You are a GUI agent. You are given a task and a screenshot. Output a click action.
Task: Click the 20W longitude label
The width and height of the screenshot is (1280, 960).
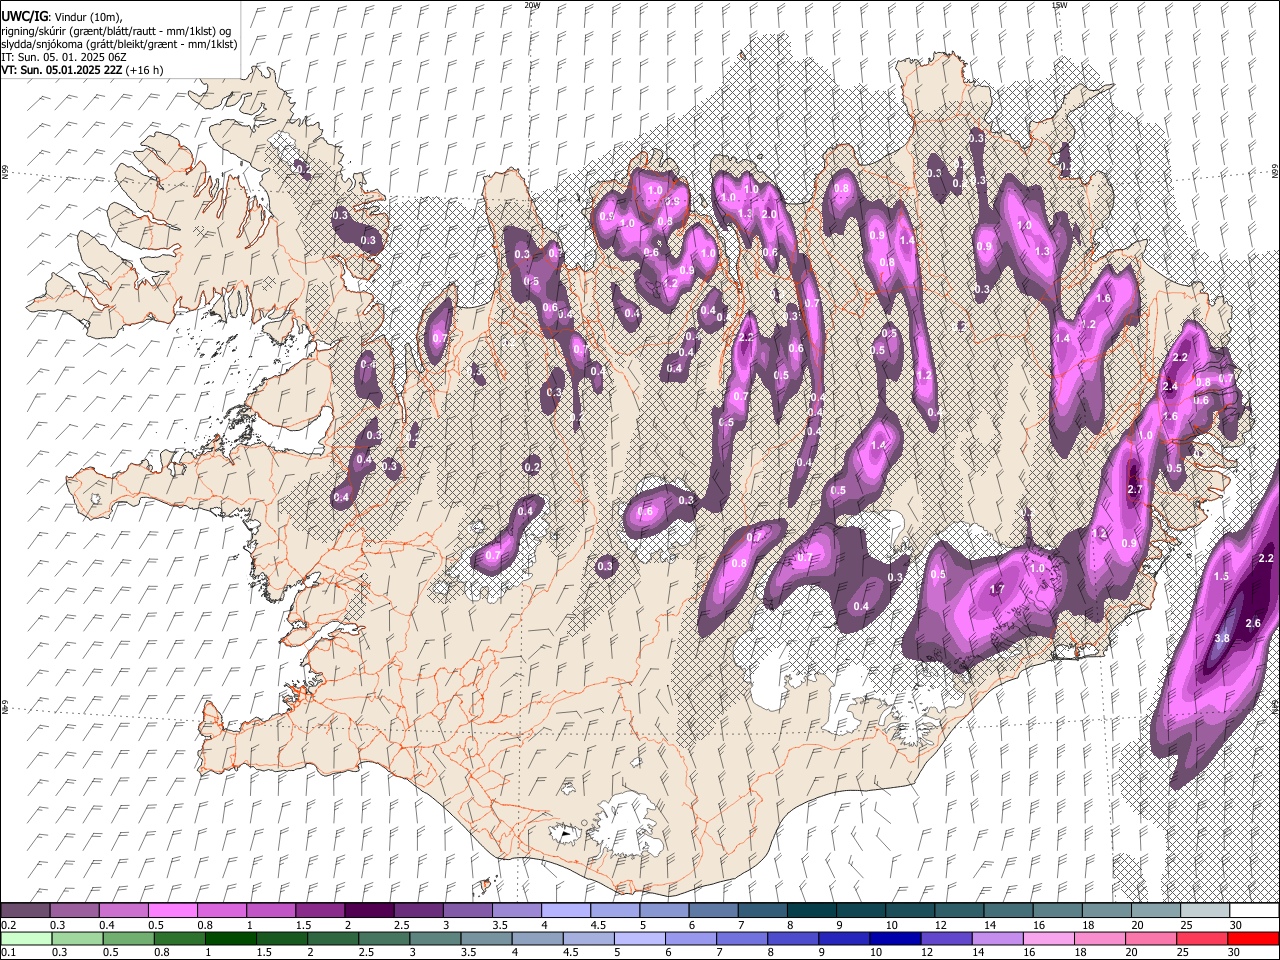pos(531,5)
